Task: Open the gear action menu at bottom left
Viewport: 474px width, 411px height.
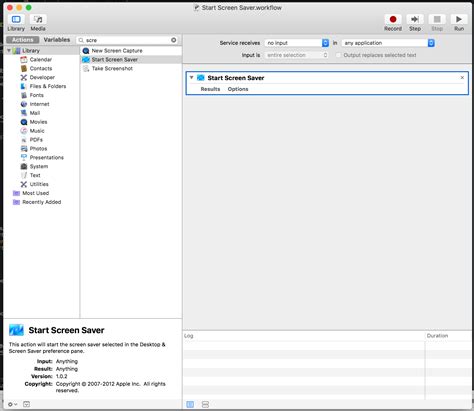Action: coord(12,404)
